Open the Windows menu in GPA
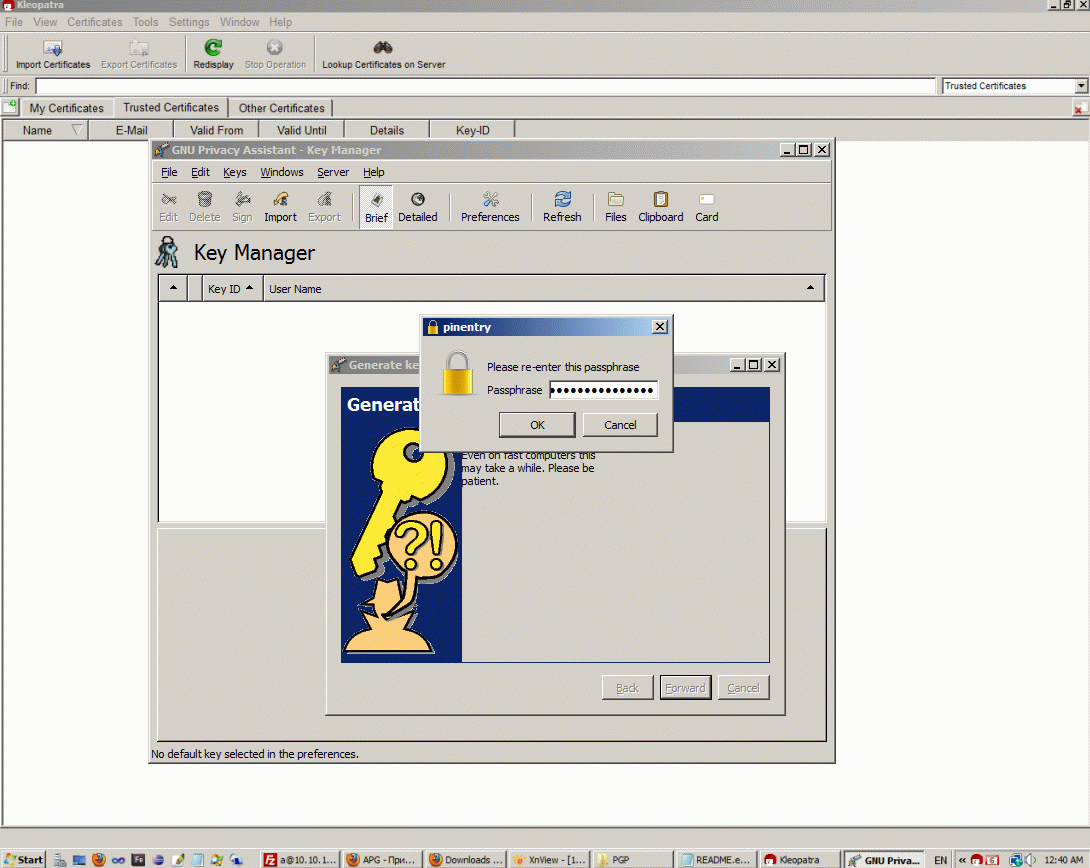1090x868 pixels. [x=282, y=172]
